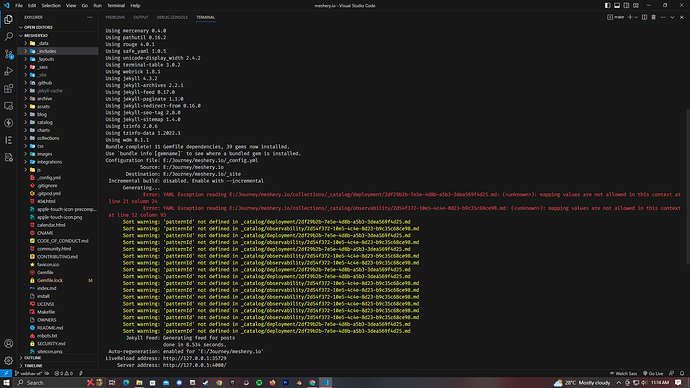
Task: Click the taskbar clock showing 11:14 AM
Action: point(660,383)
